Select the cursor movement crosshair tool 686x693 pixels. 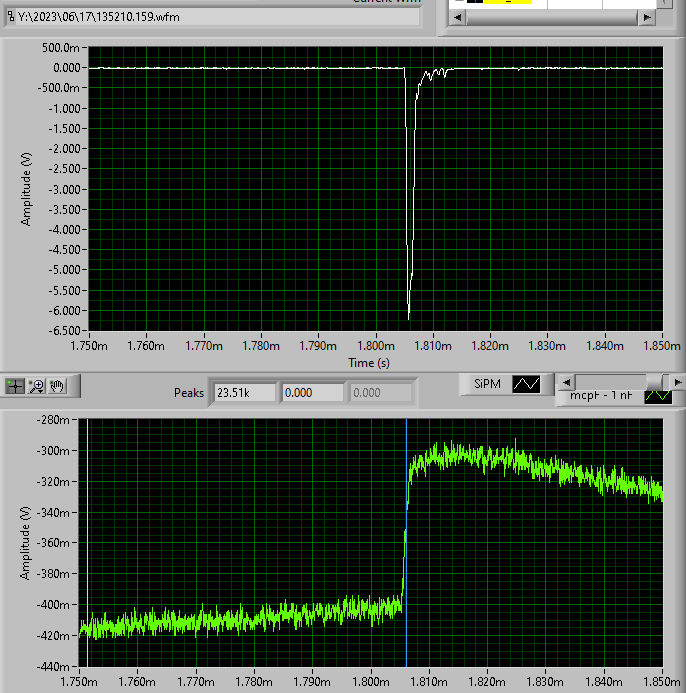15,386
